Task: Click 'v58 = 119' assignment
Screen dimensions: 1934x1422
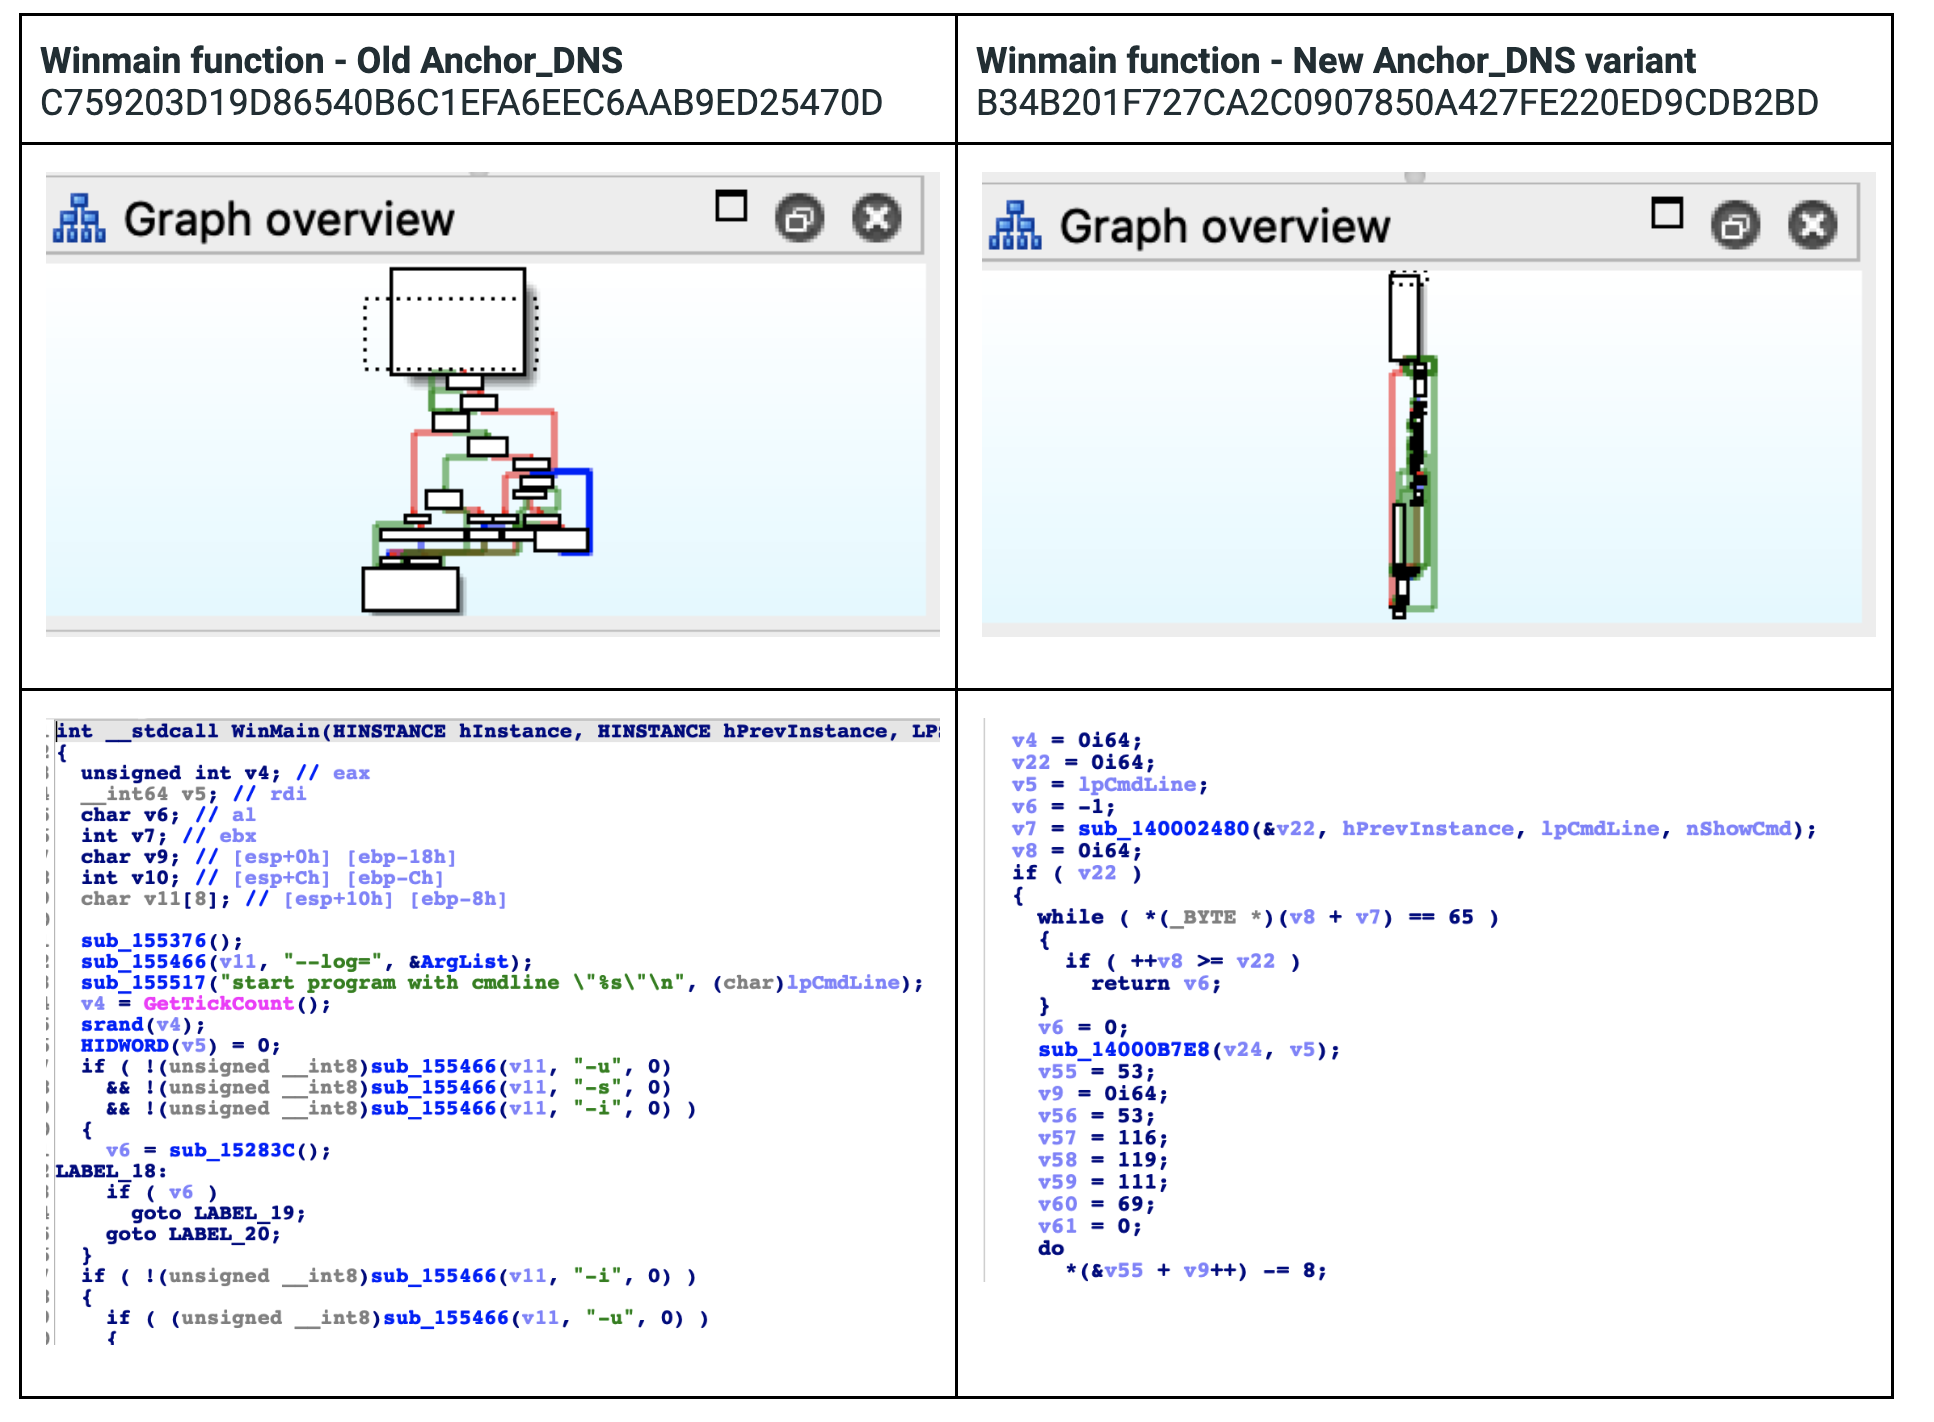Action: (1103, 1160)
